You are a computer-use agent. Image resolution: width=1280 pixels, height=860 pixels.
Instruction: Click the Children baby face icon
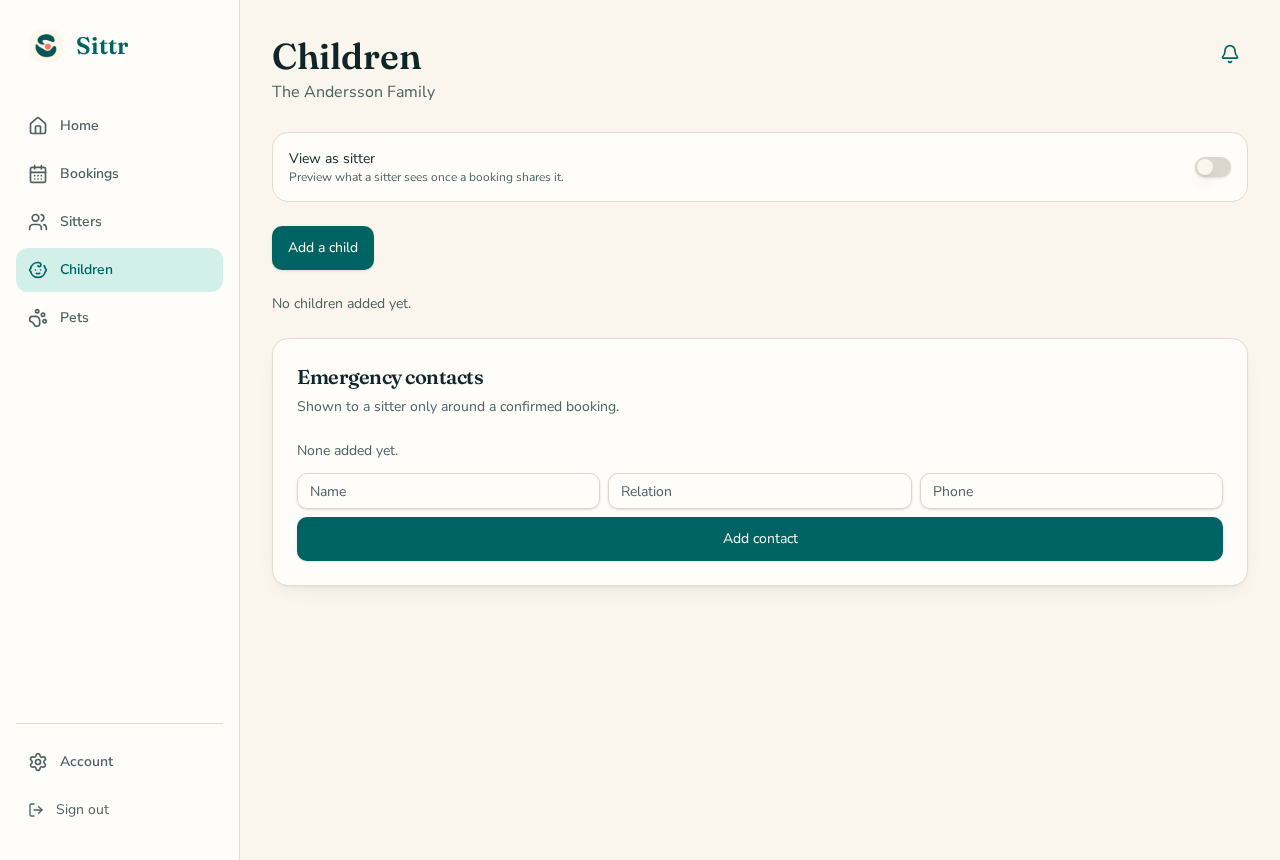pos(38,270)
